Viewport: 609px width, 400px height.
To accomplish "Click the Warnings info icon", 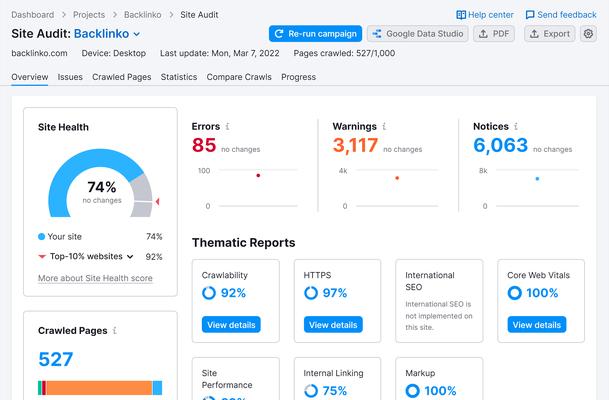I will pyautogui.click(x=384, y=126).
